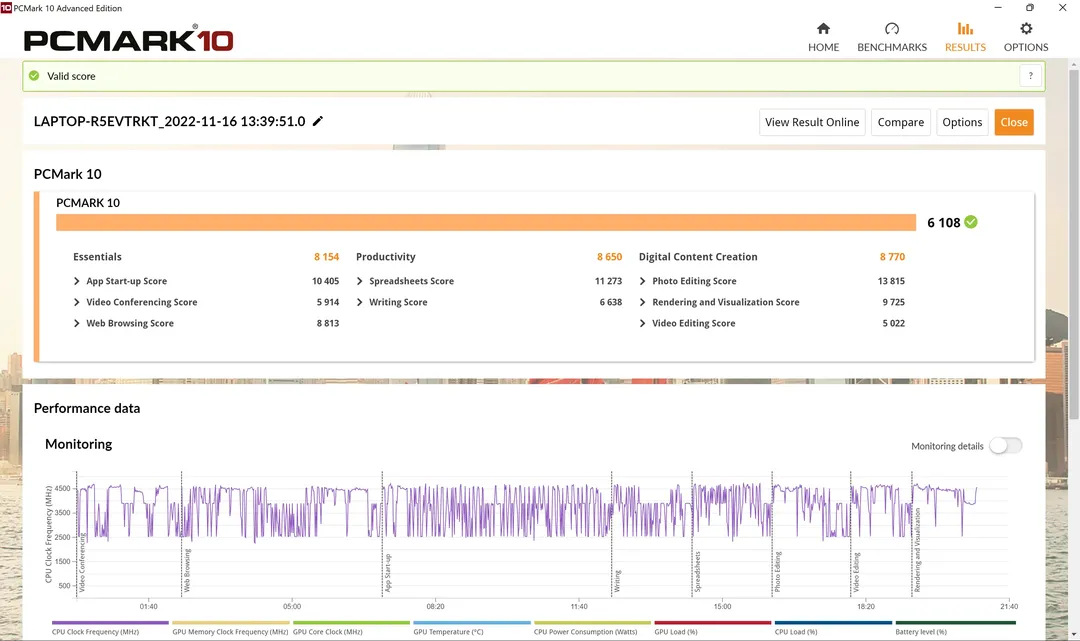1080x641 pixels.
Task: Open the Benchmarks gauge icon
Action: tap(892, 29)
